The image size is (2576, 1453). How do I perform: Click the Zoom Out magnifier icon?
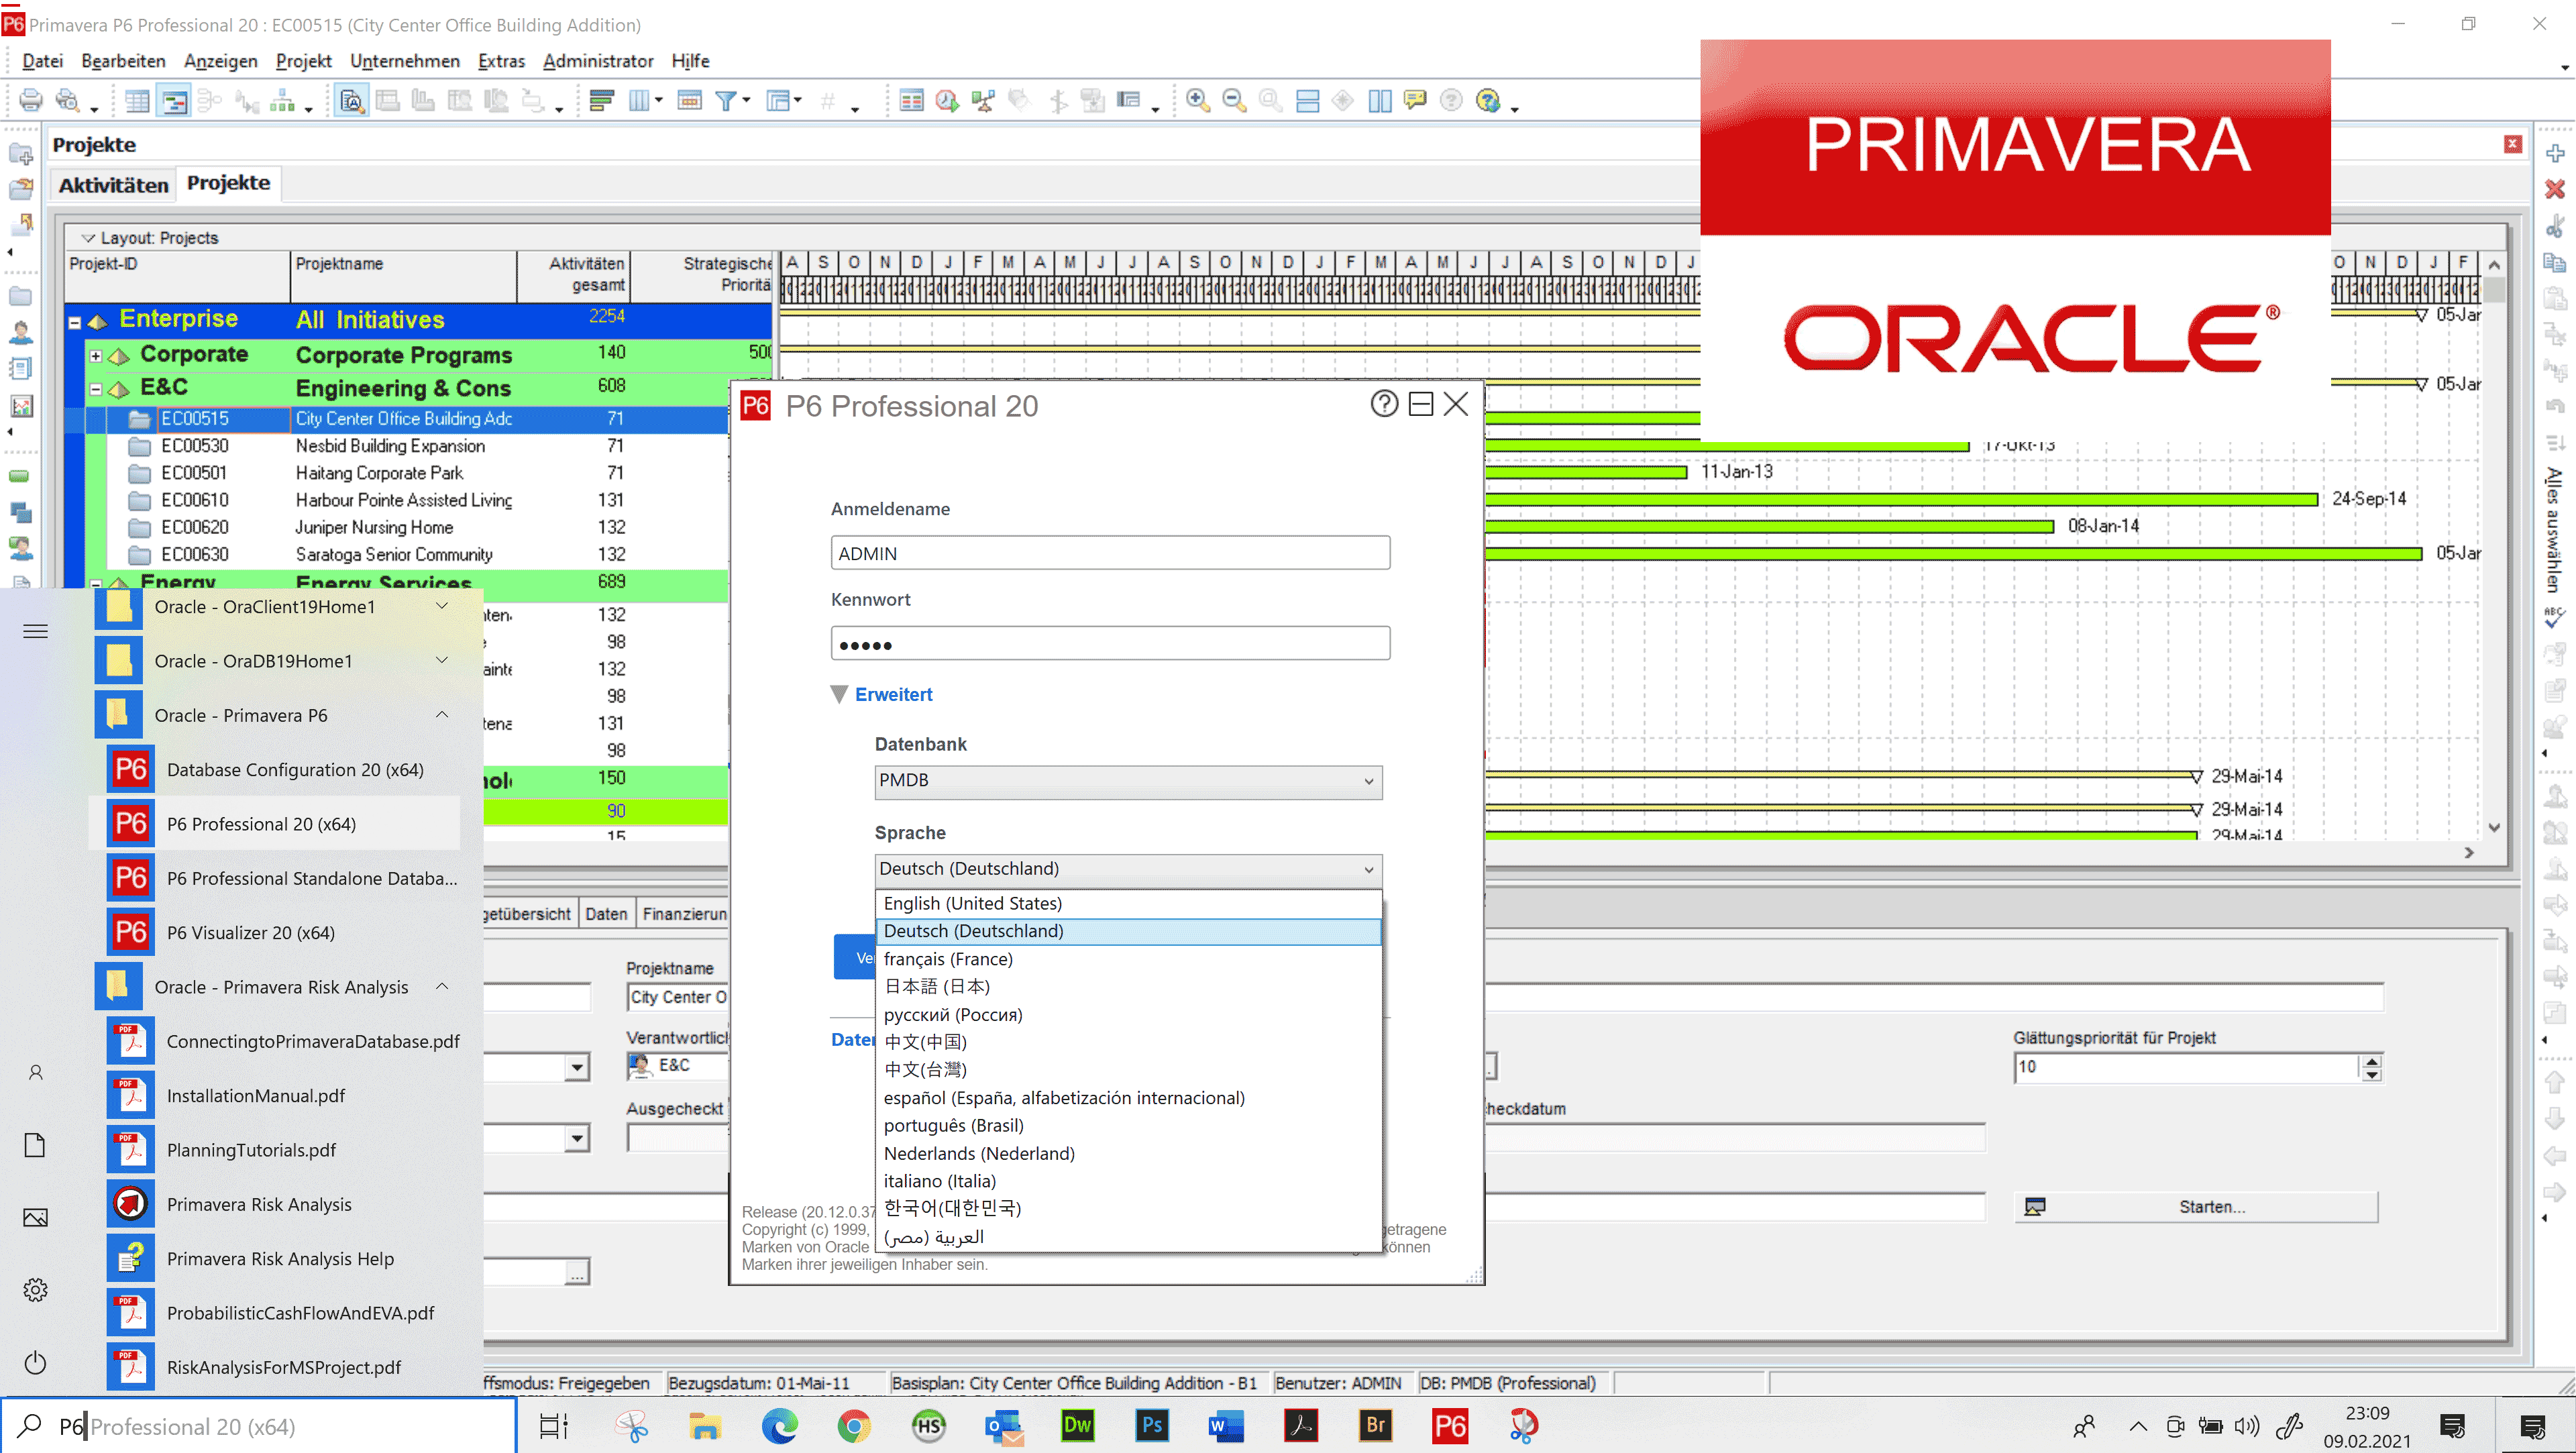[1234, 101]
